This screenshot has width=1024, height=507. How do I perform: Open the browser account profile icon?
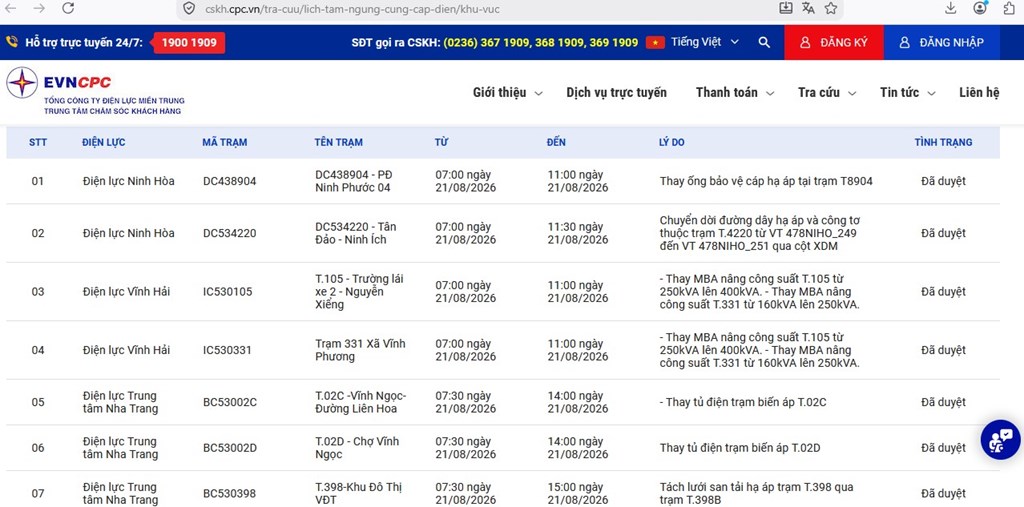point(980,8)
